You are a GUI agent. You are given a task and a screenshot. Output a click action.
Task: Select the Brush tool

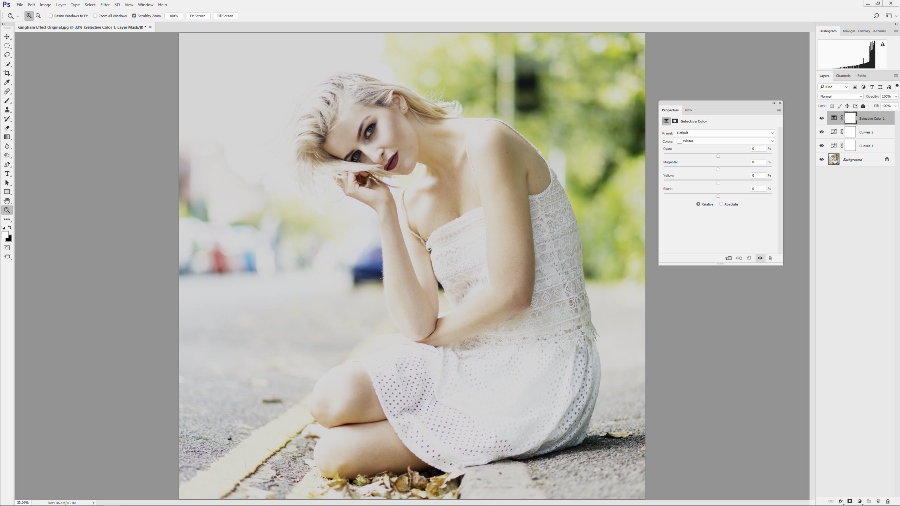7,101
